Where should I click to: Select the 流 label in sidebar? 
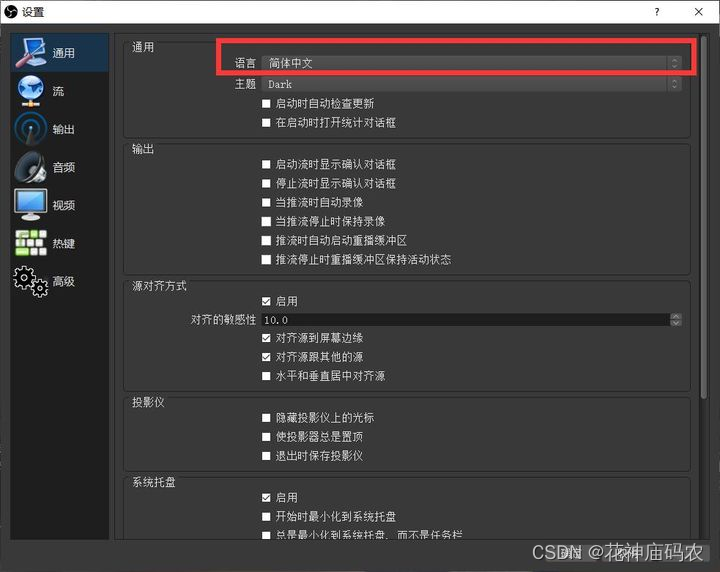pyautogui.click(x=58, y=91)
